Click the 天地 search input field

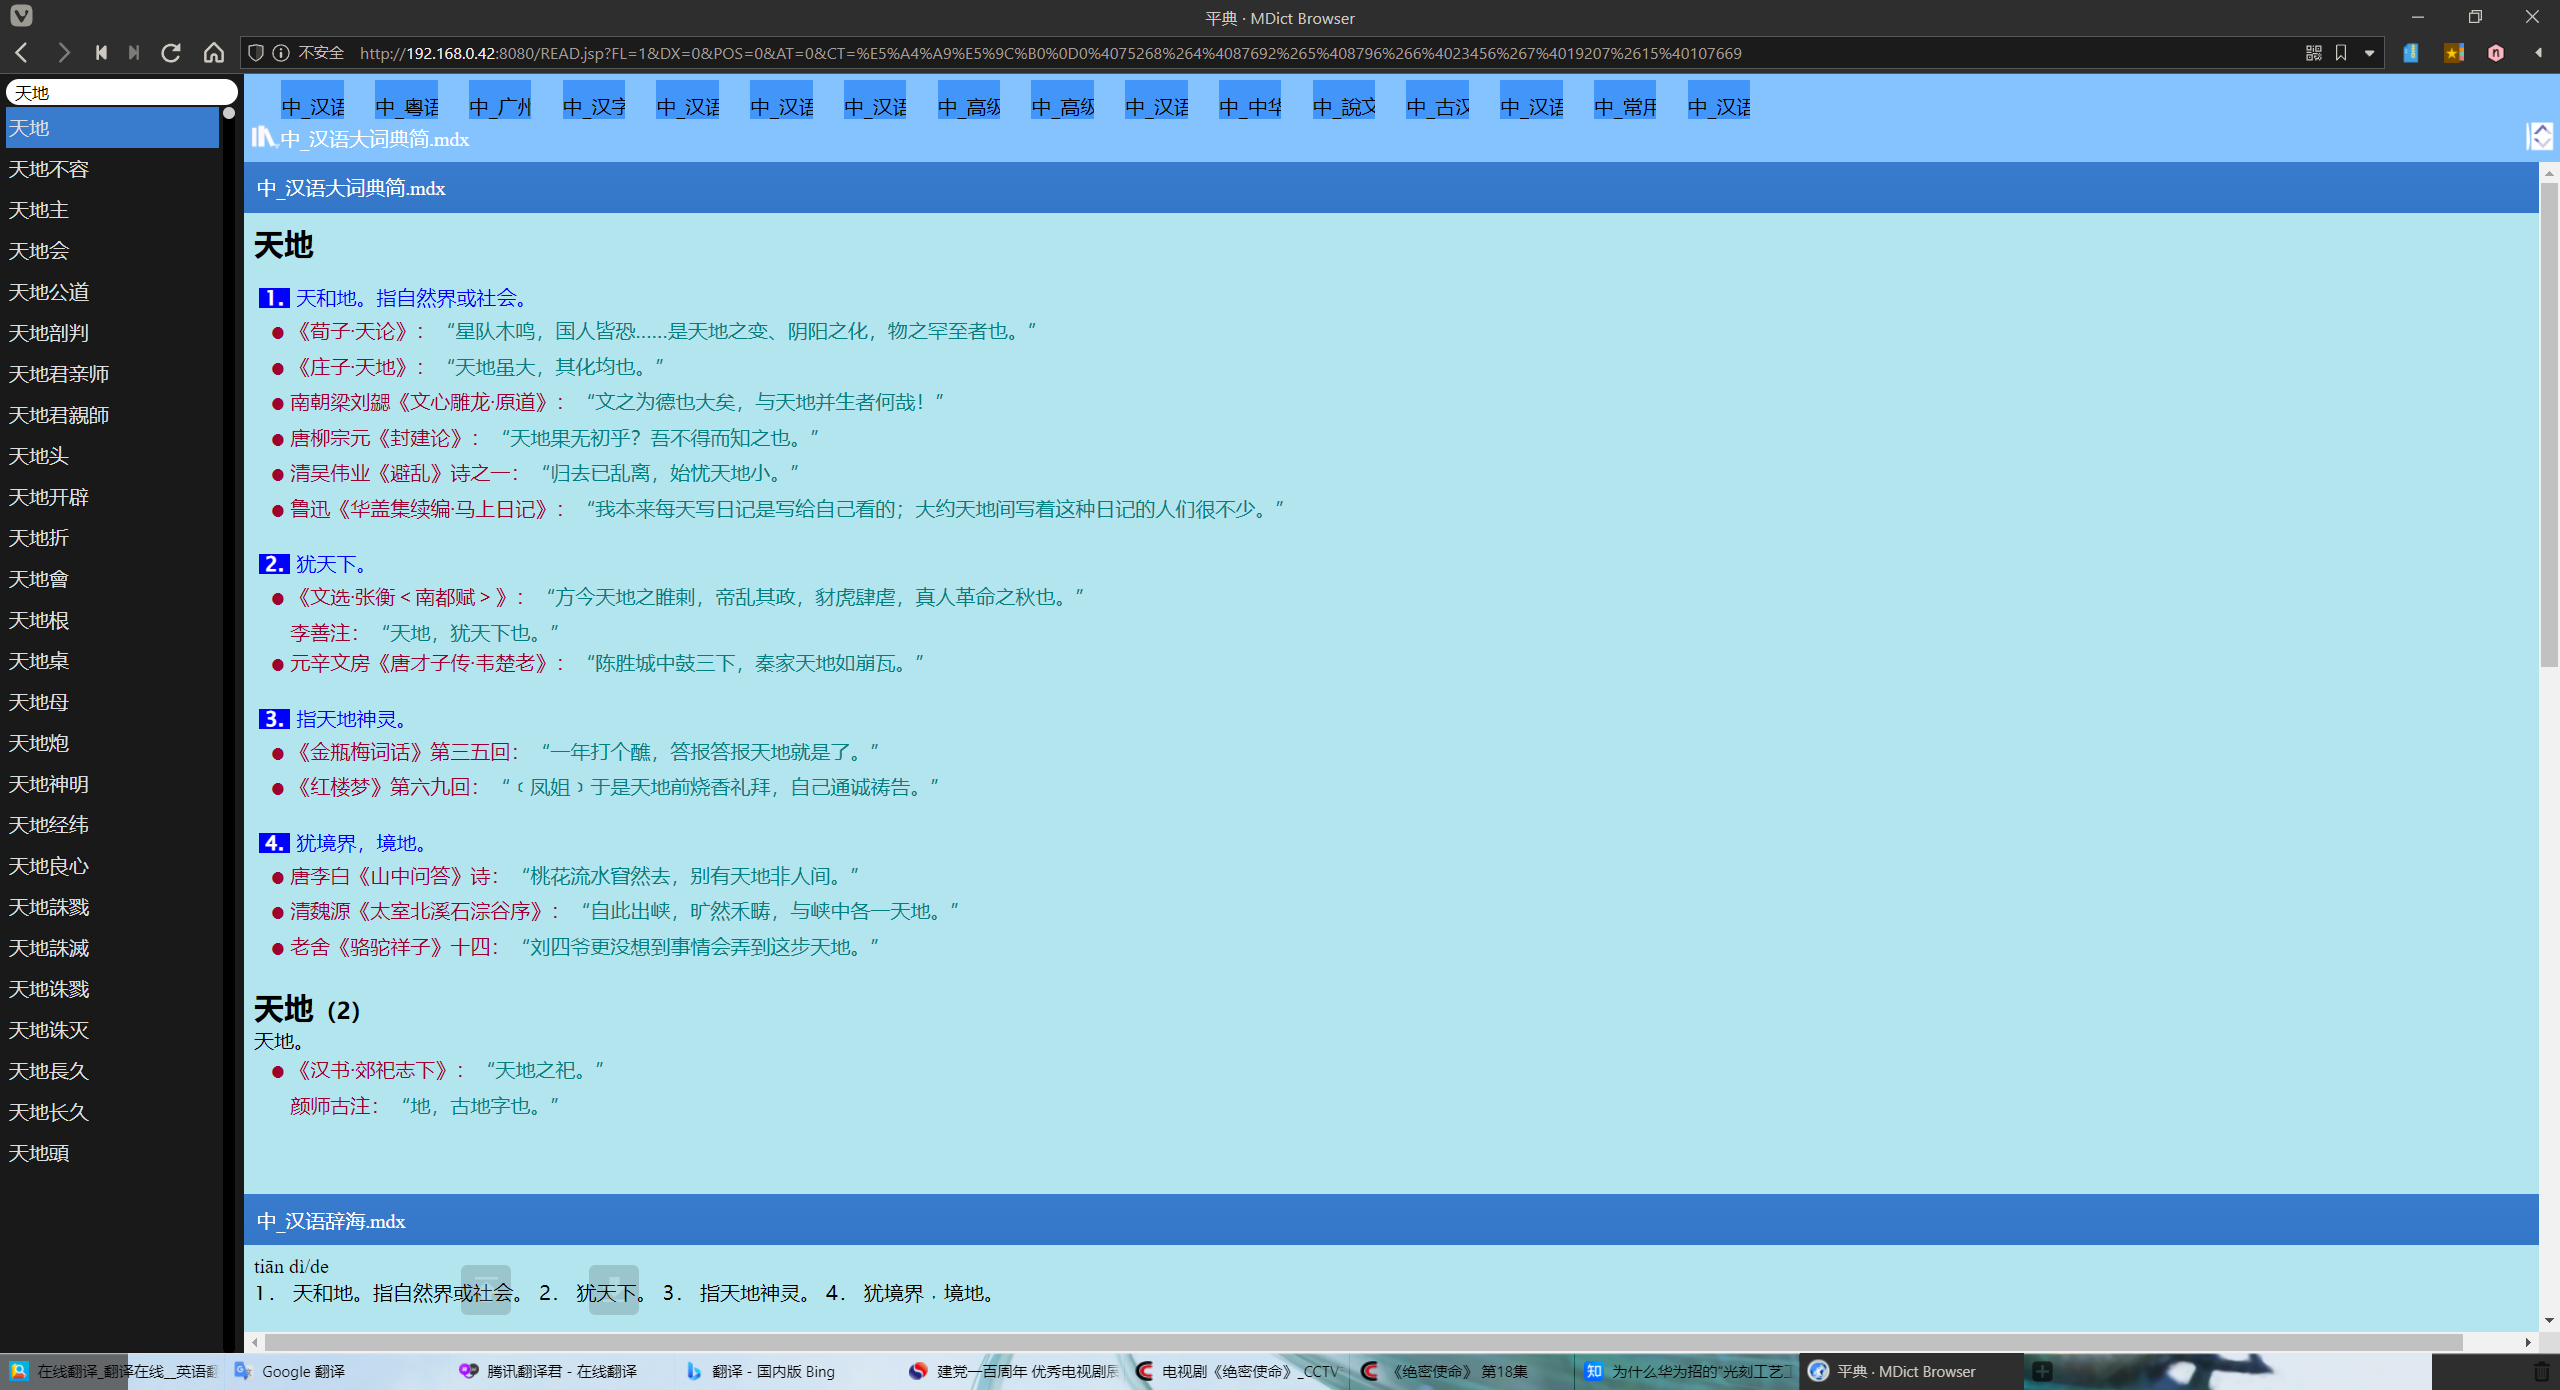click(120, 93)
